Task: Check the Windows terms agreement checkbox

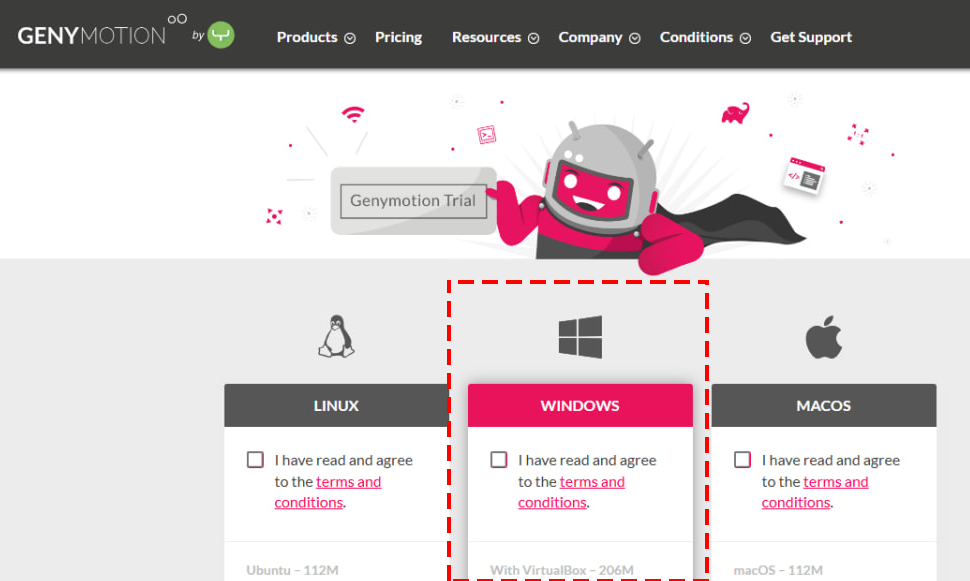Action: click(x=498, y=460)
